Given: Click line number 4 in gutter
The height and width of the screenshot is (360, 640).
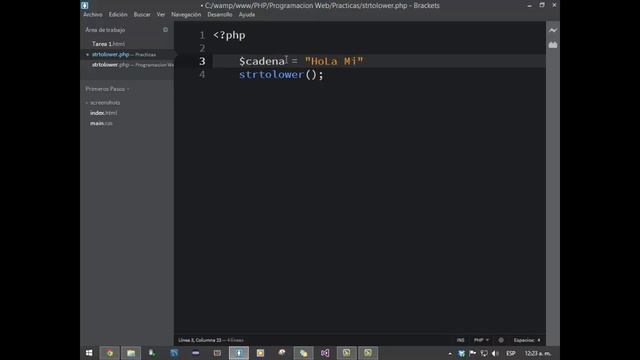Looking at the screenshot, I should [x=202, y=75].
